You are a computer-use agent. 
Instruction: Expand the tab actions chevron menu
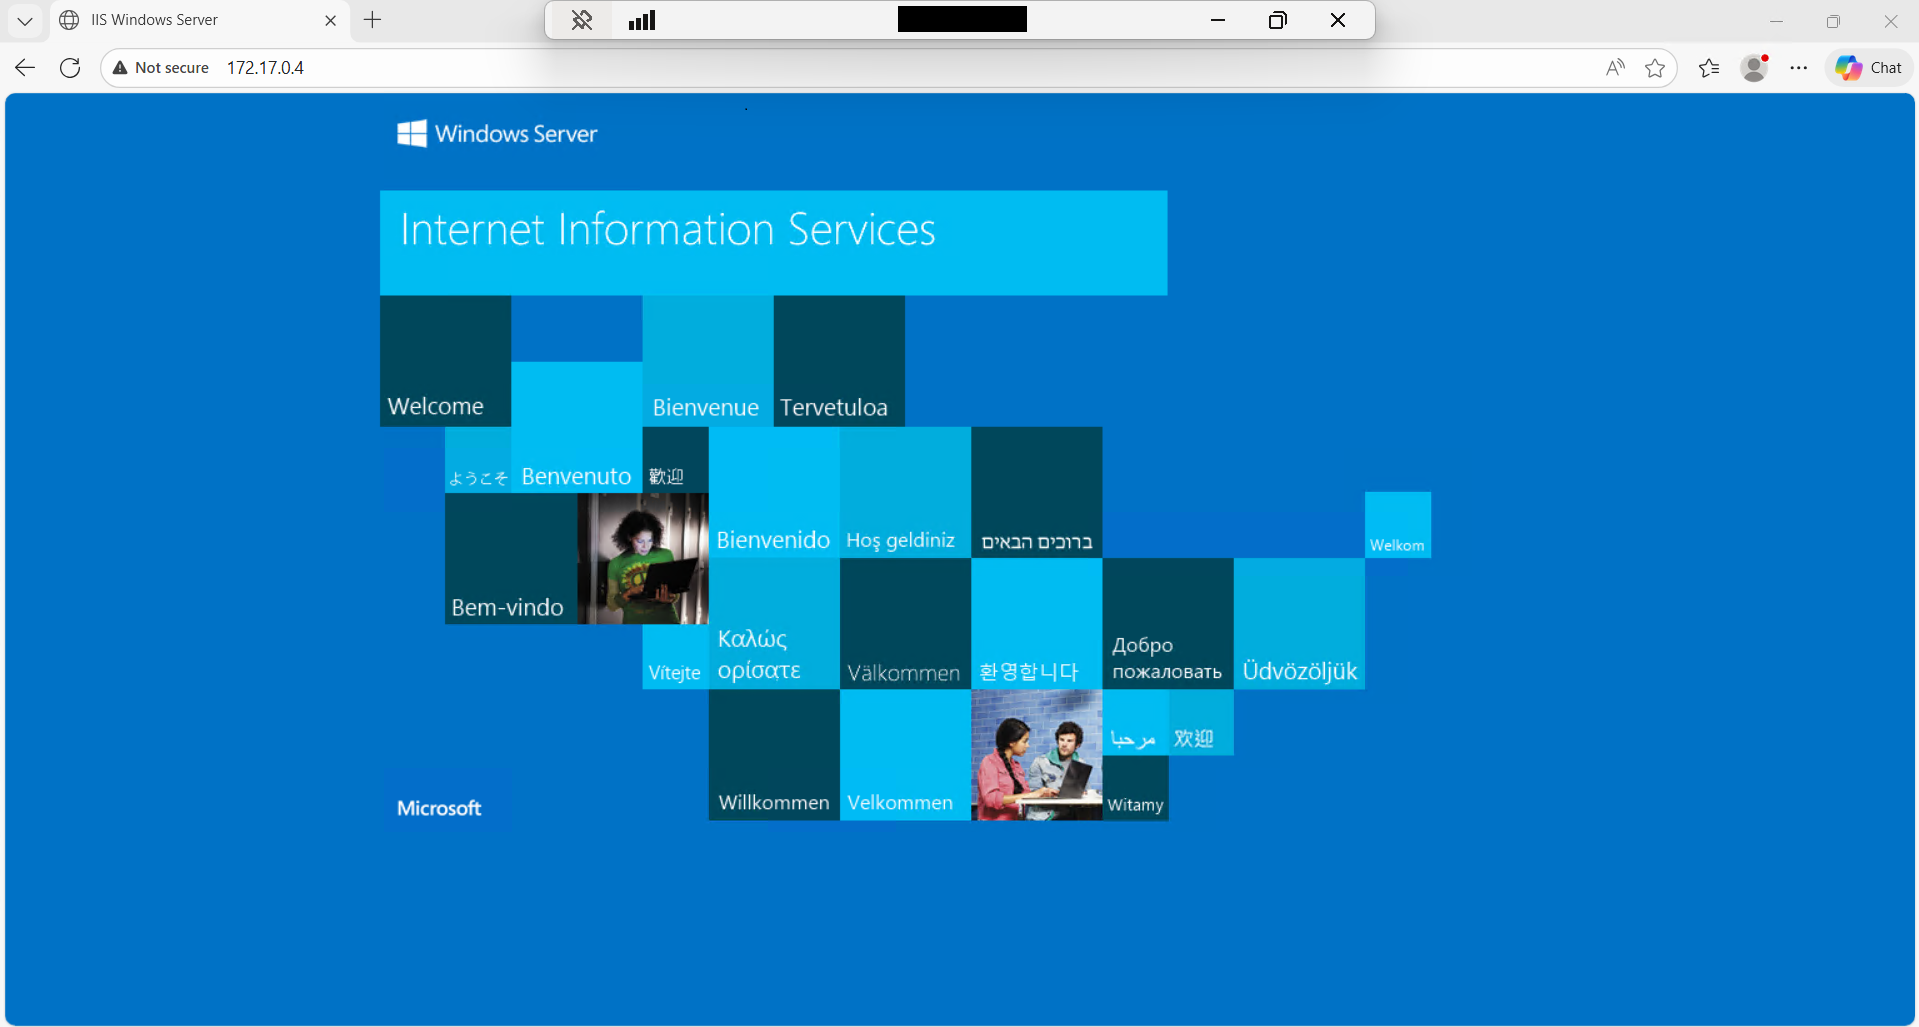click(x=25, y=20)
